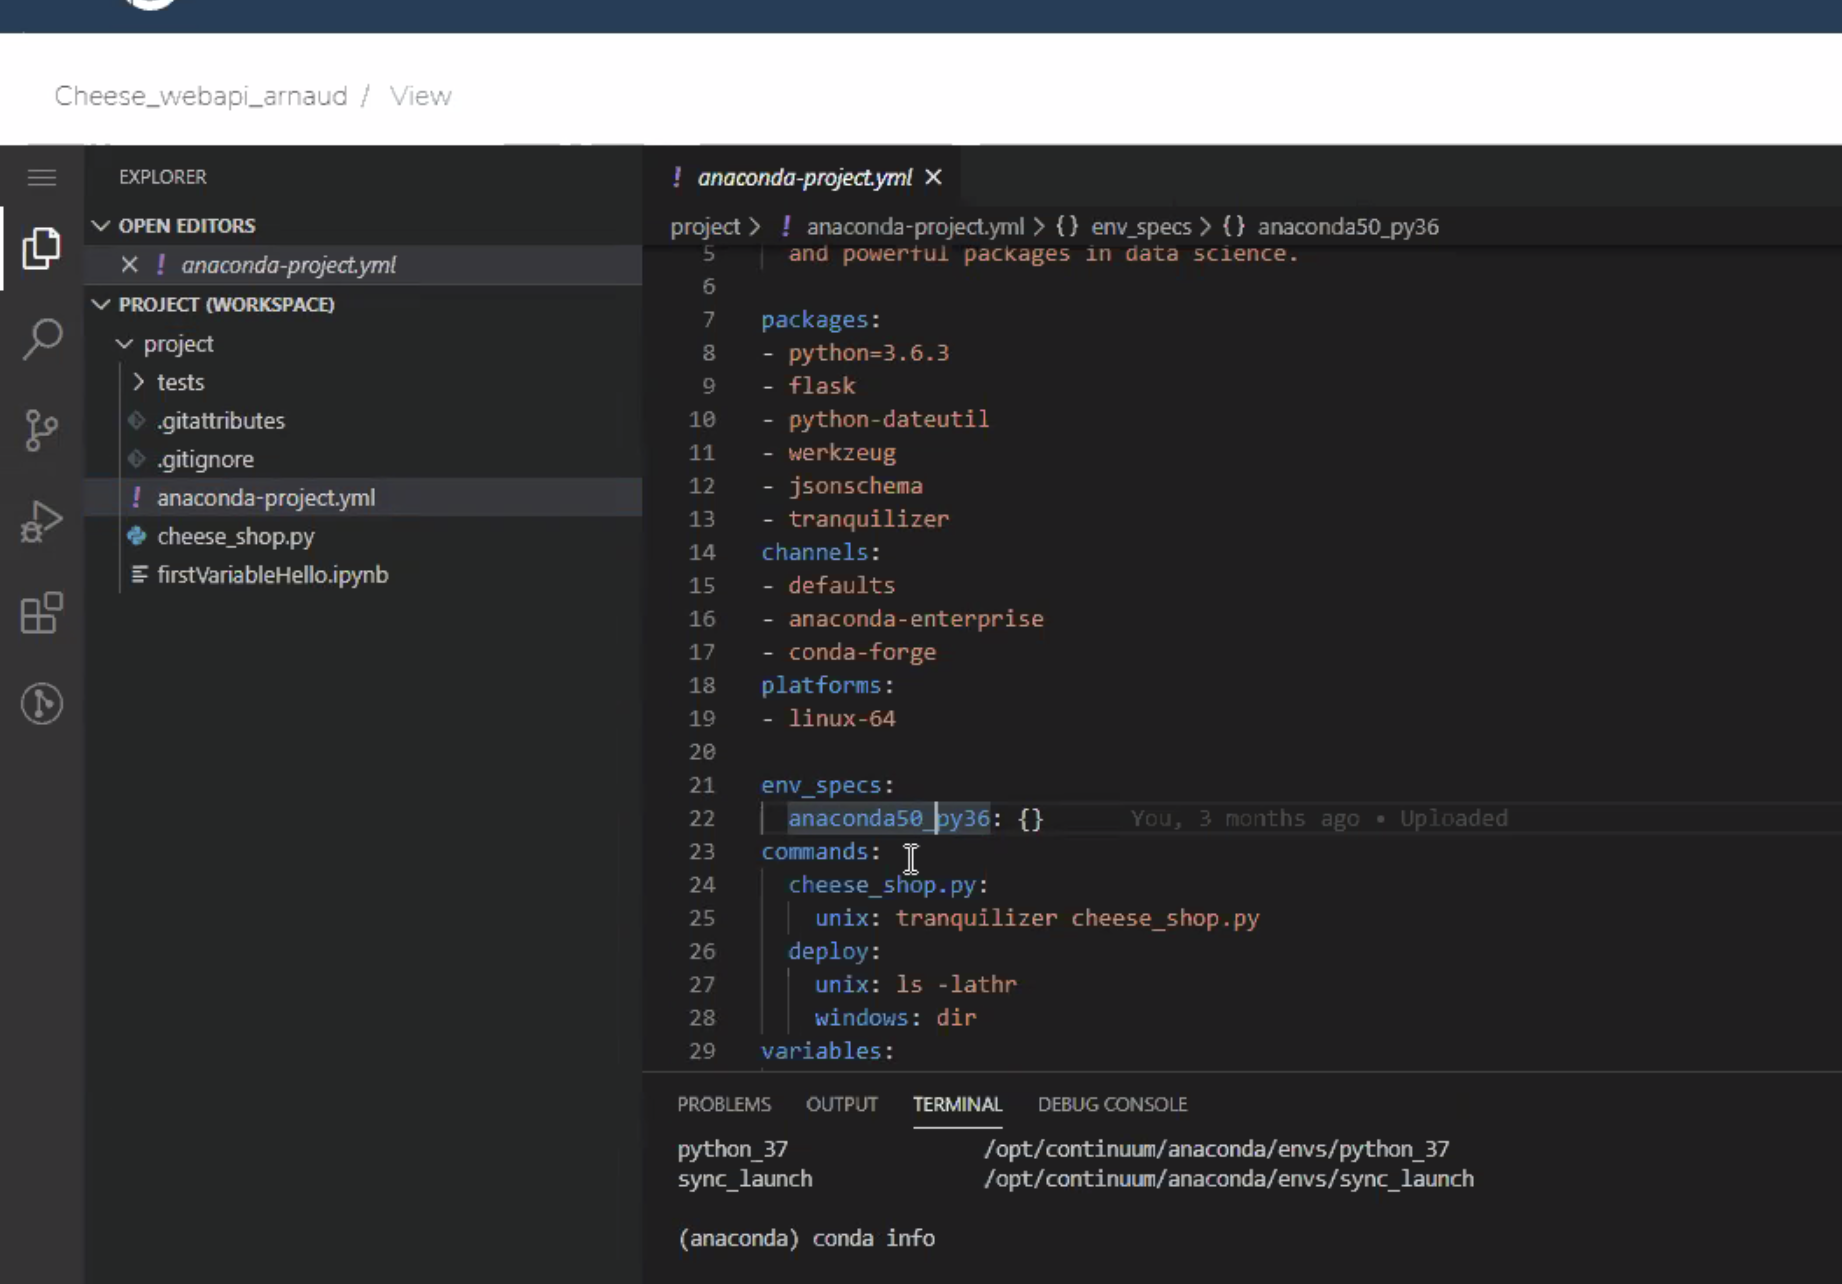Click the project breadcrumb in the editor

pyautogui.click(x=705, y=227)
